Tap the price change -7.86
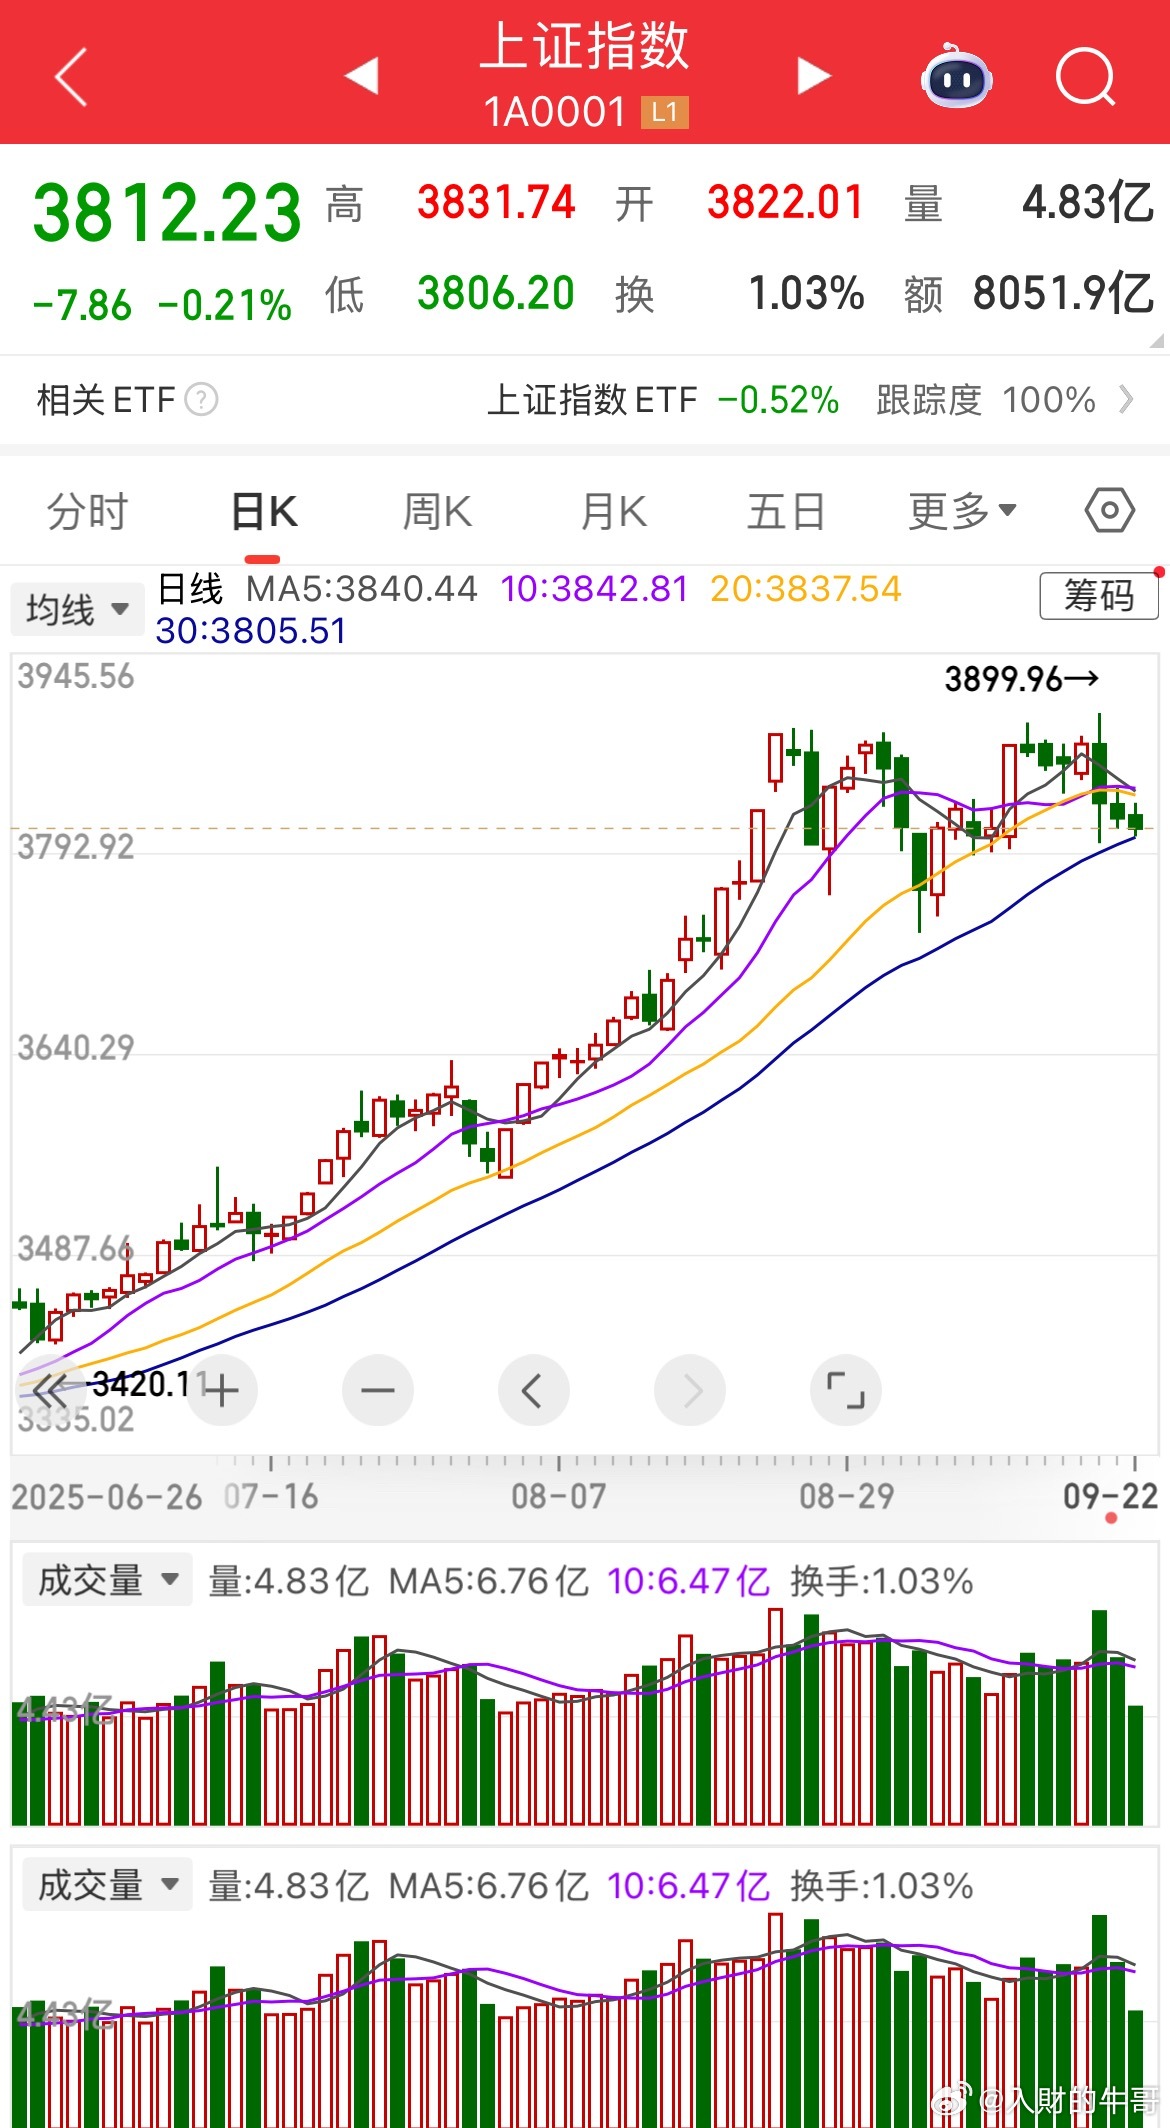This screenshot has width=1170, height=2128. coord(82,305)
